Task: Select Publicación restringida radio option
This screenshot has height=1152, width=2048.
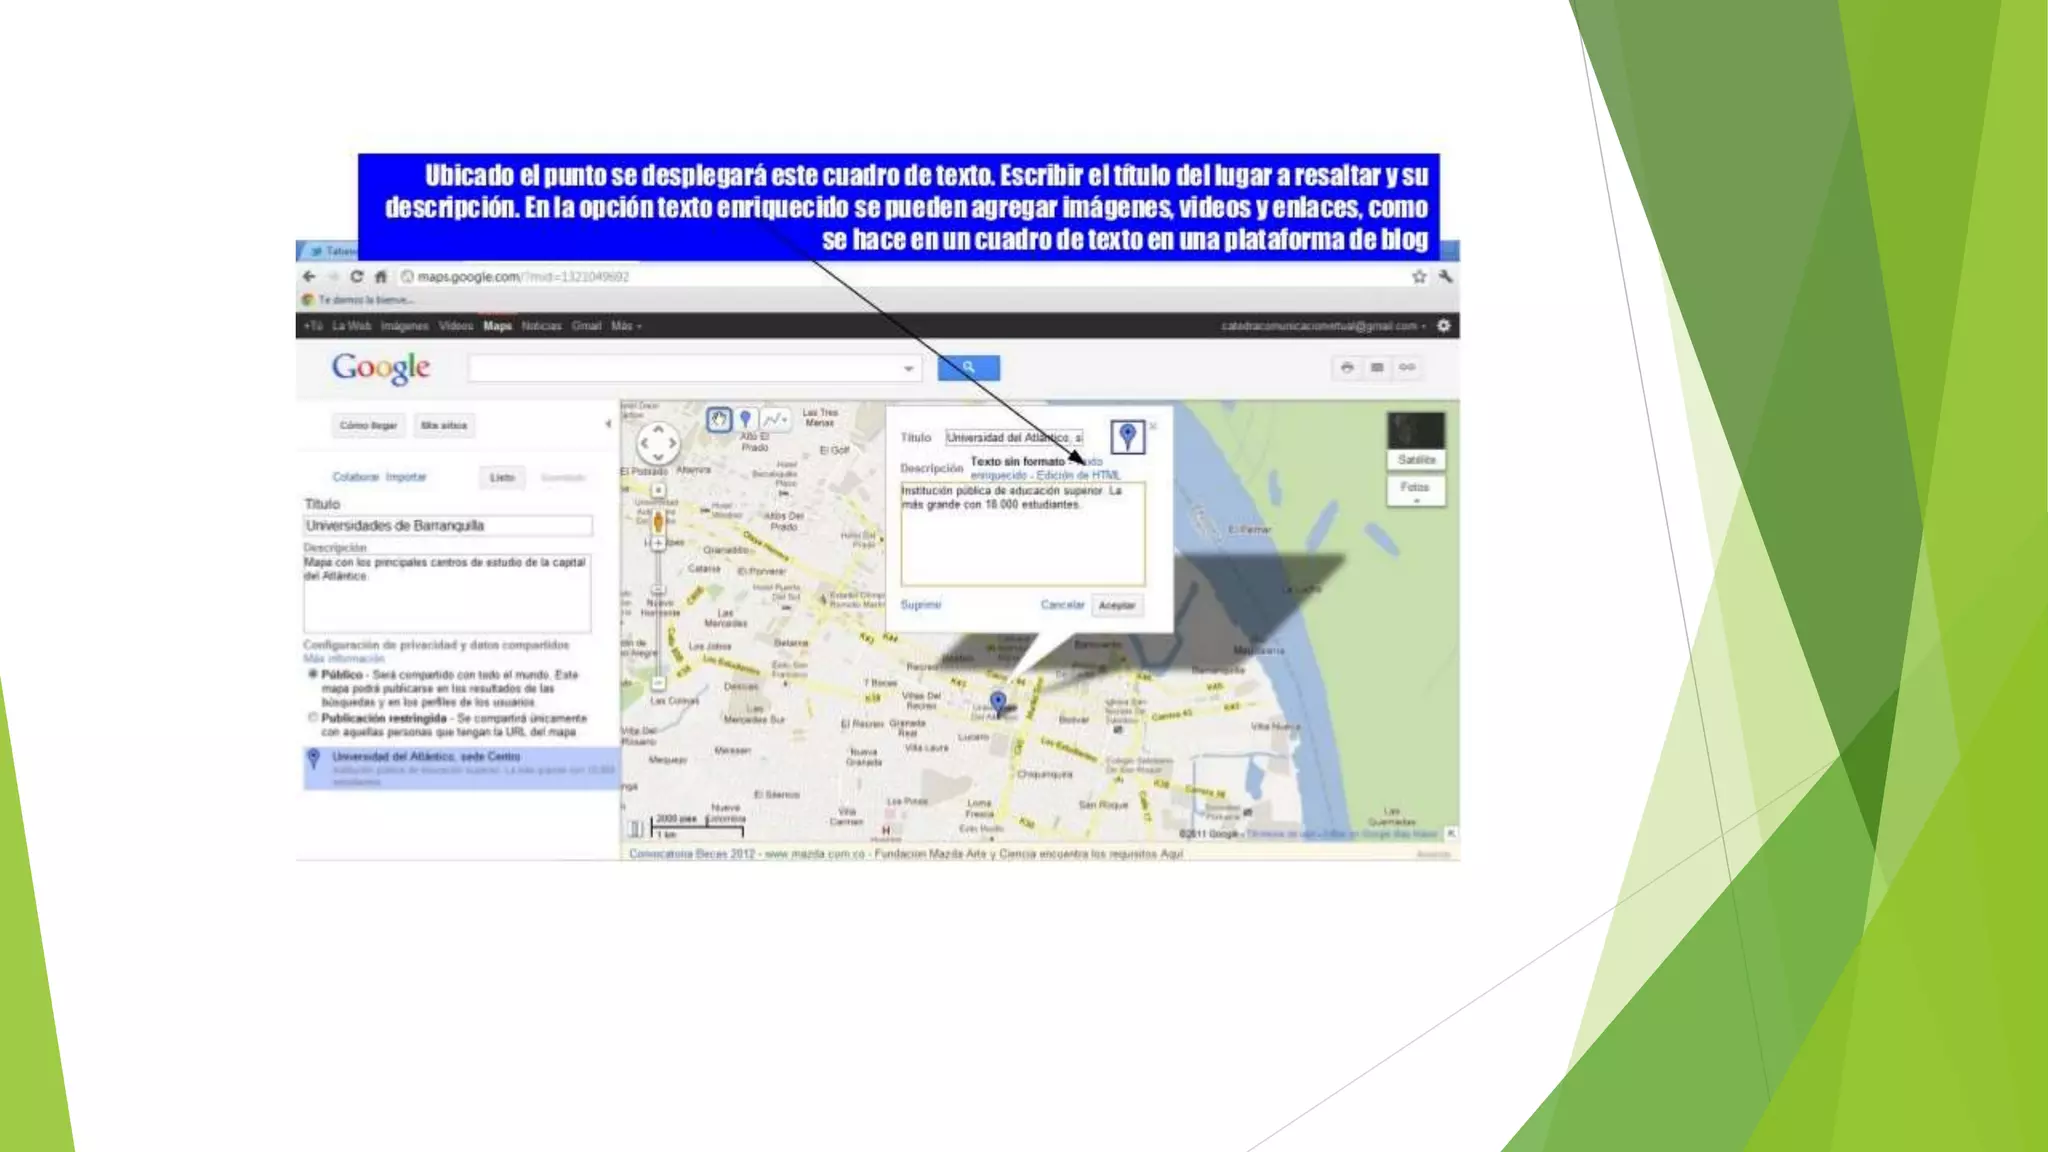Action: click(313, 718)
